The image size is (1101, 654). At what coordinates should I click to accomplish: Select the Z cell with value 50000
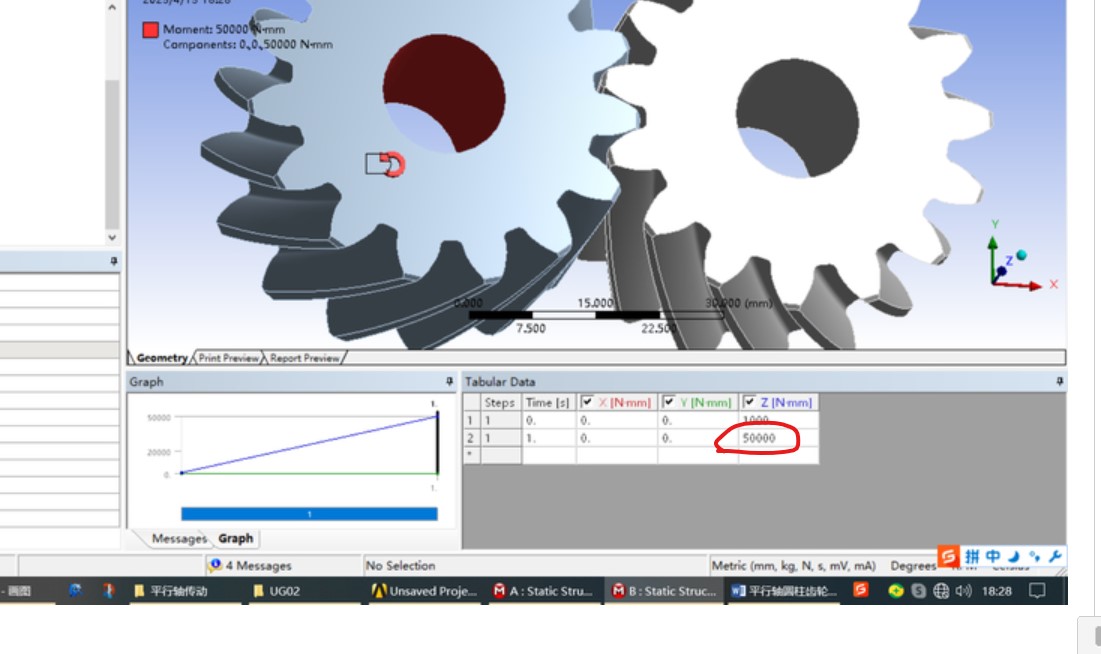click(x=778, y=438)
